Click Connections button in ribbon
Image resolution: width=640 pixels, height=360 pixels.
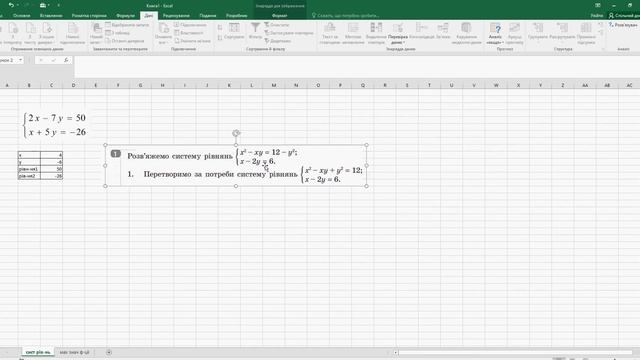tap(190, 25)
